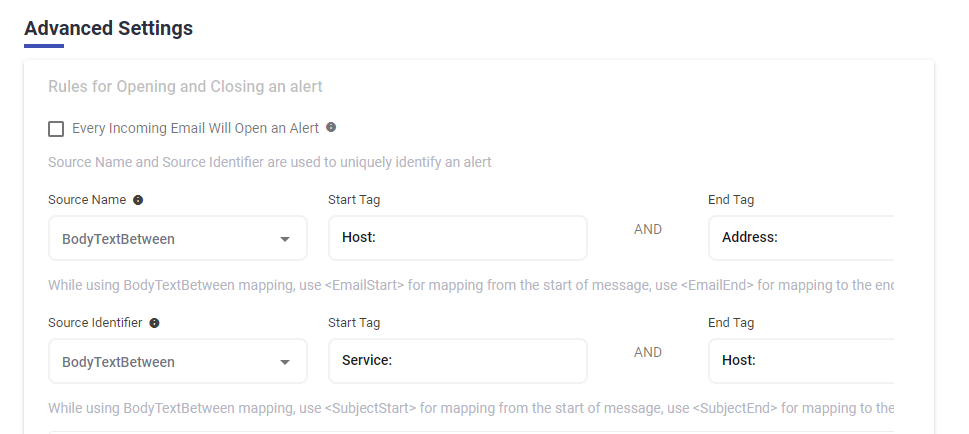Focus the Source Name Start Tag field
The width and height of the screenshot is (969, 434).
coord(457,238)
